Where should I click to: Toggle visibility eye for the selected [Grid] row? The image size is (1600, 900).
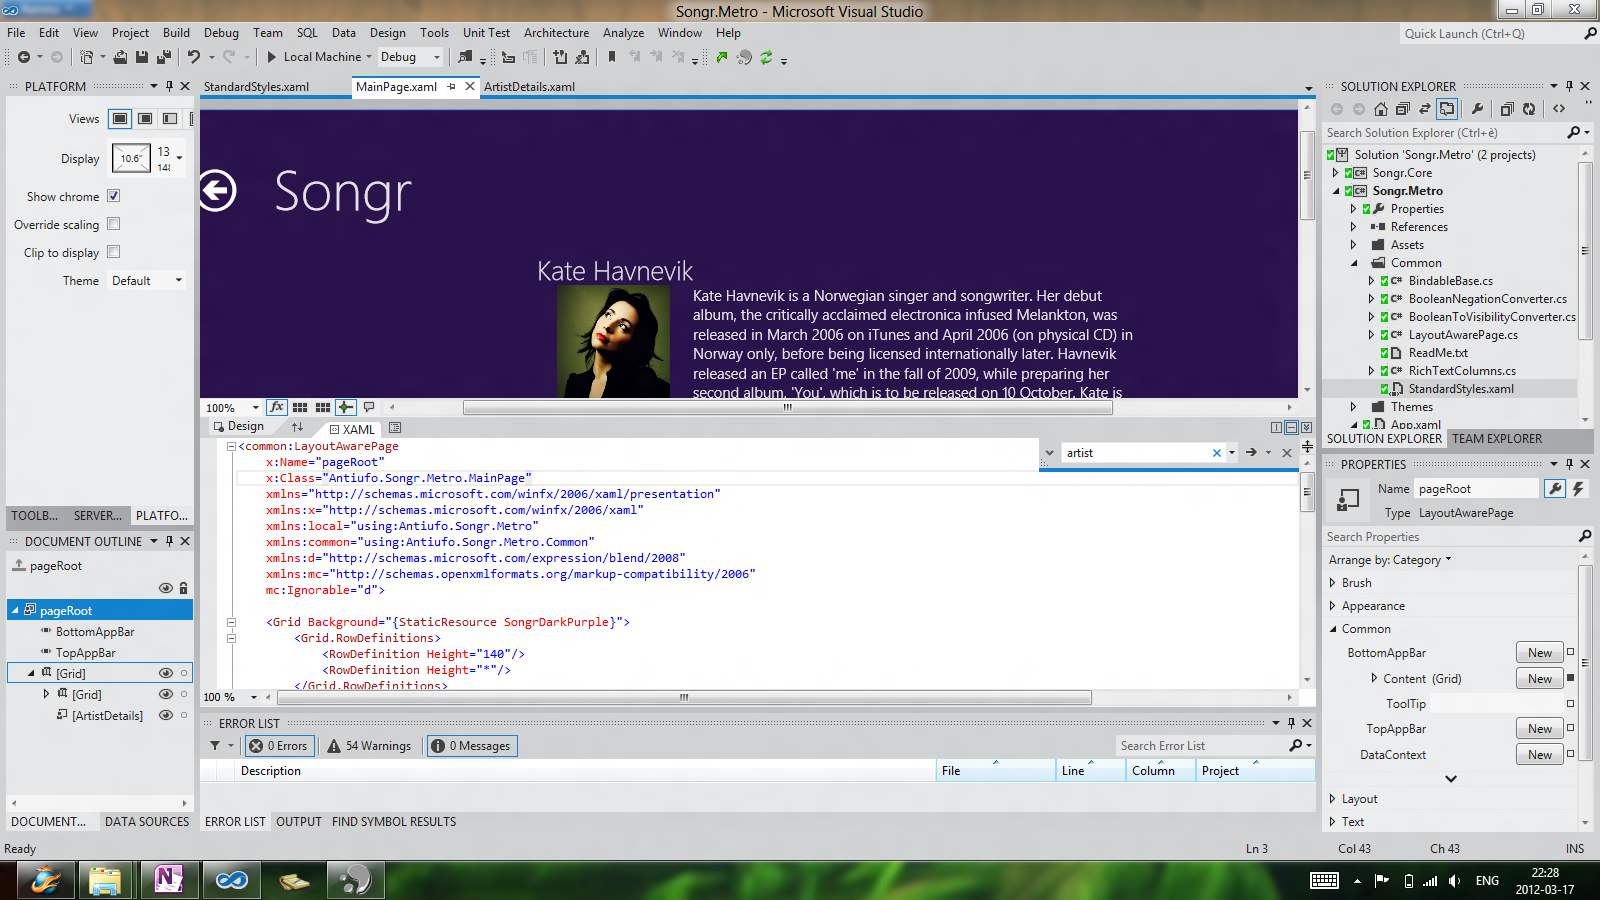click(x=166, y=673)
